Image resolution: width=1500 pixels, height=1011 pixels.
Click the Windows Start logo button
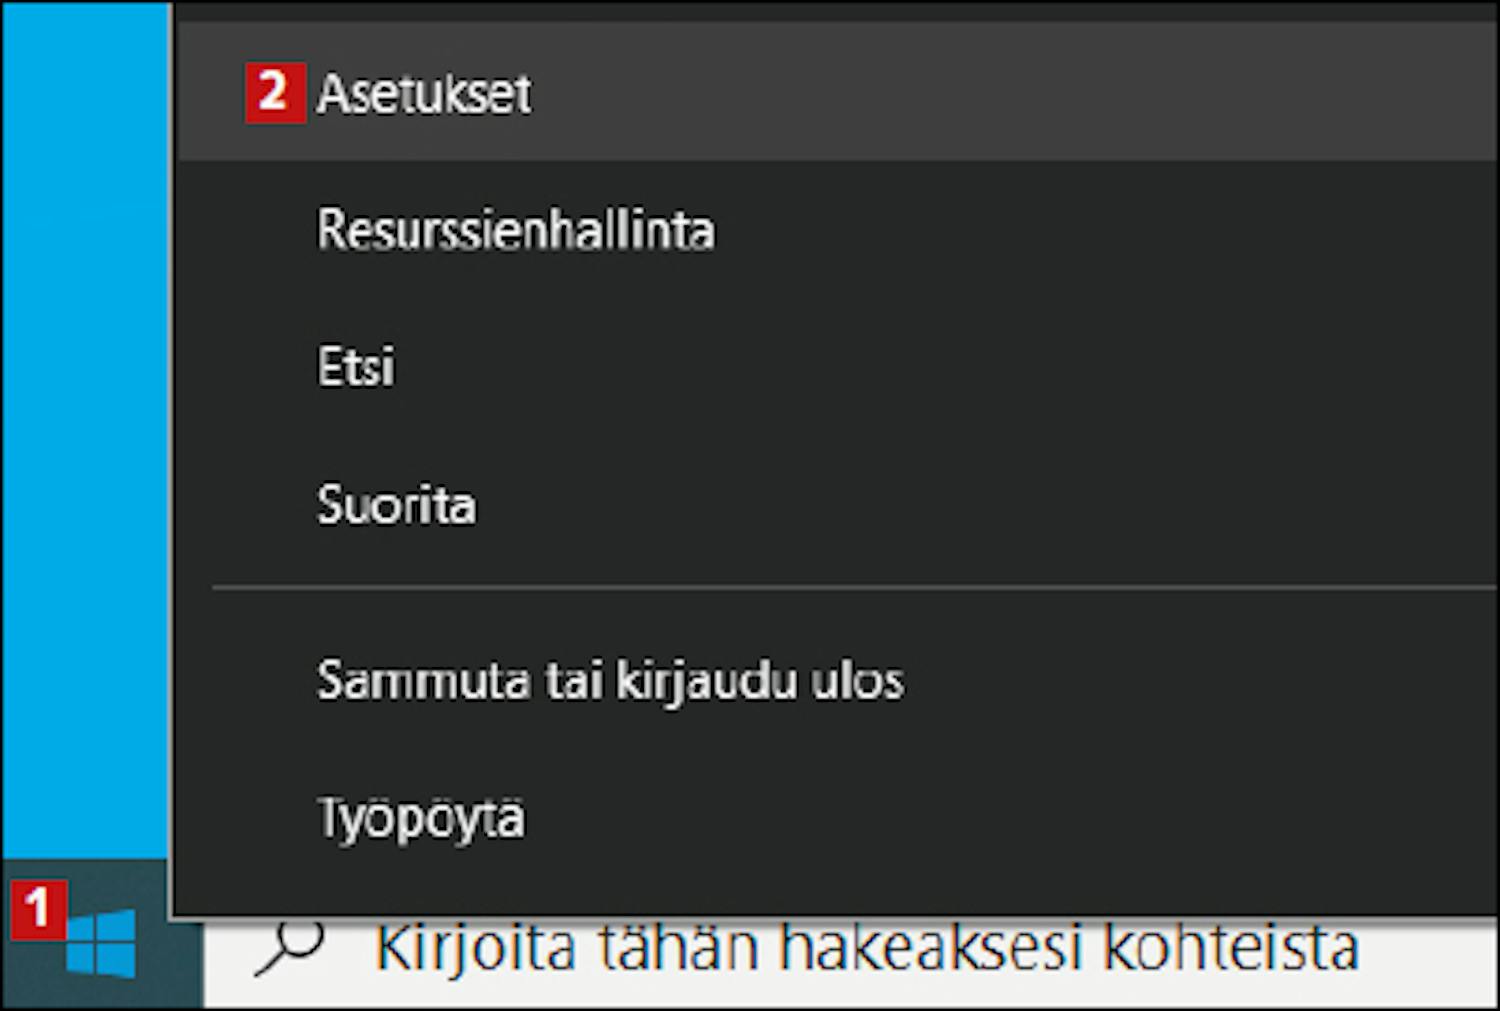pos(101,942)
